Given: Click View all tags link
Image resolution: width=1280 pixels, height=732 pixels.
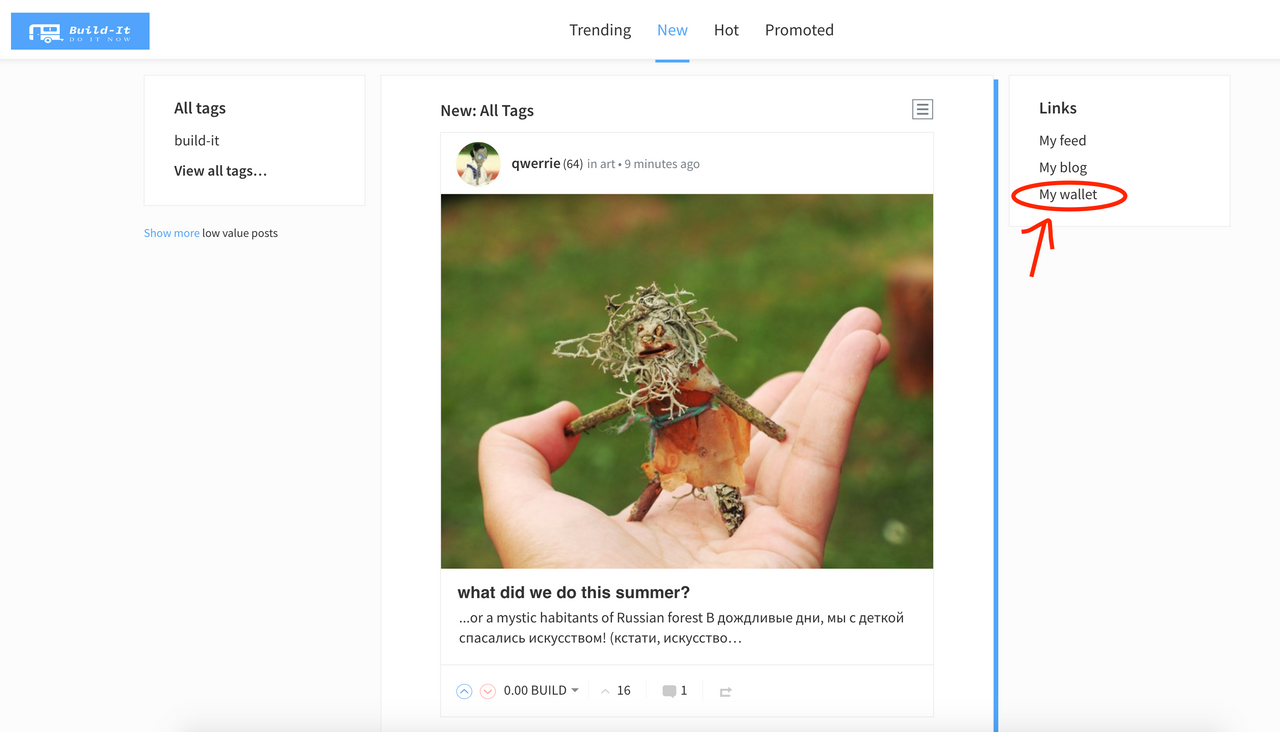Looking at the screenshot, I should pyautogui.click(x=220, y=170).
